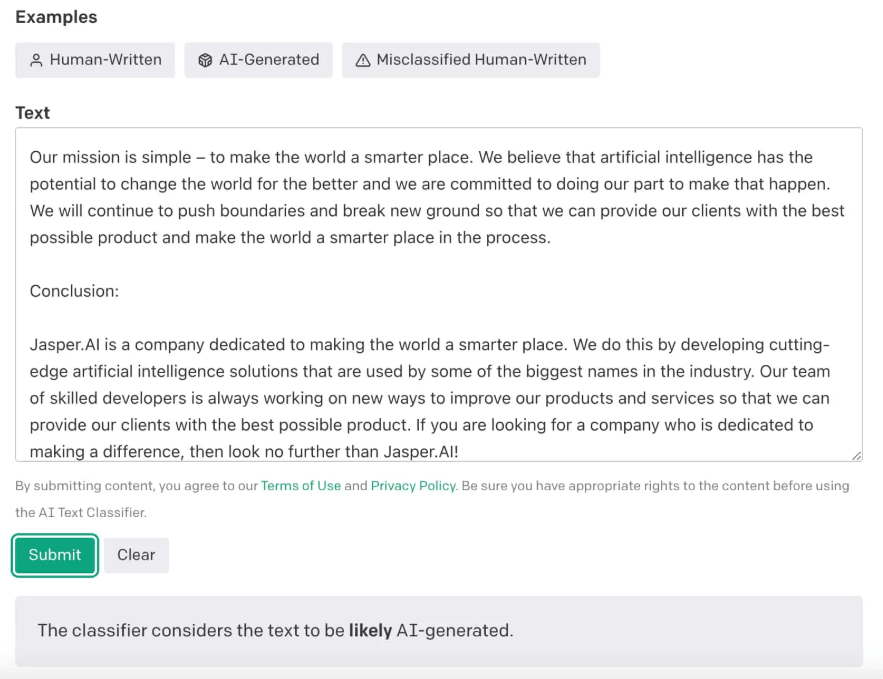
Task: Click the Examples heading
Action: click(x=56, y=17)
